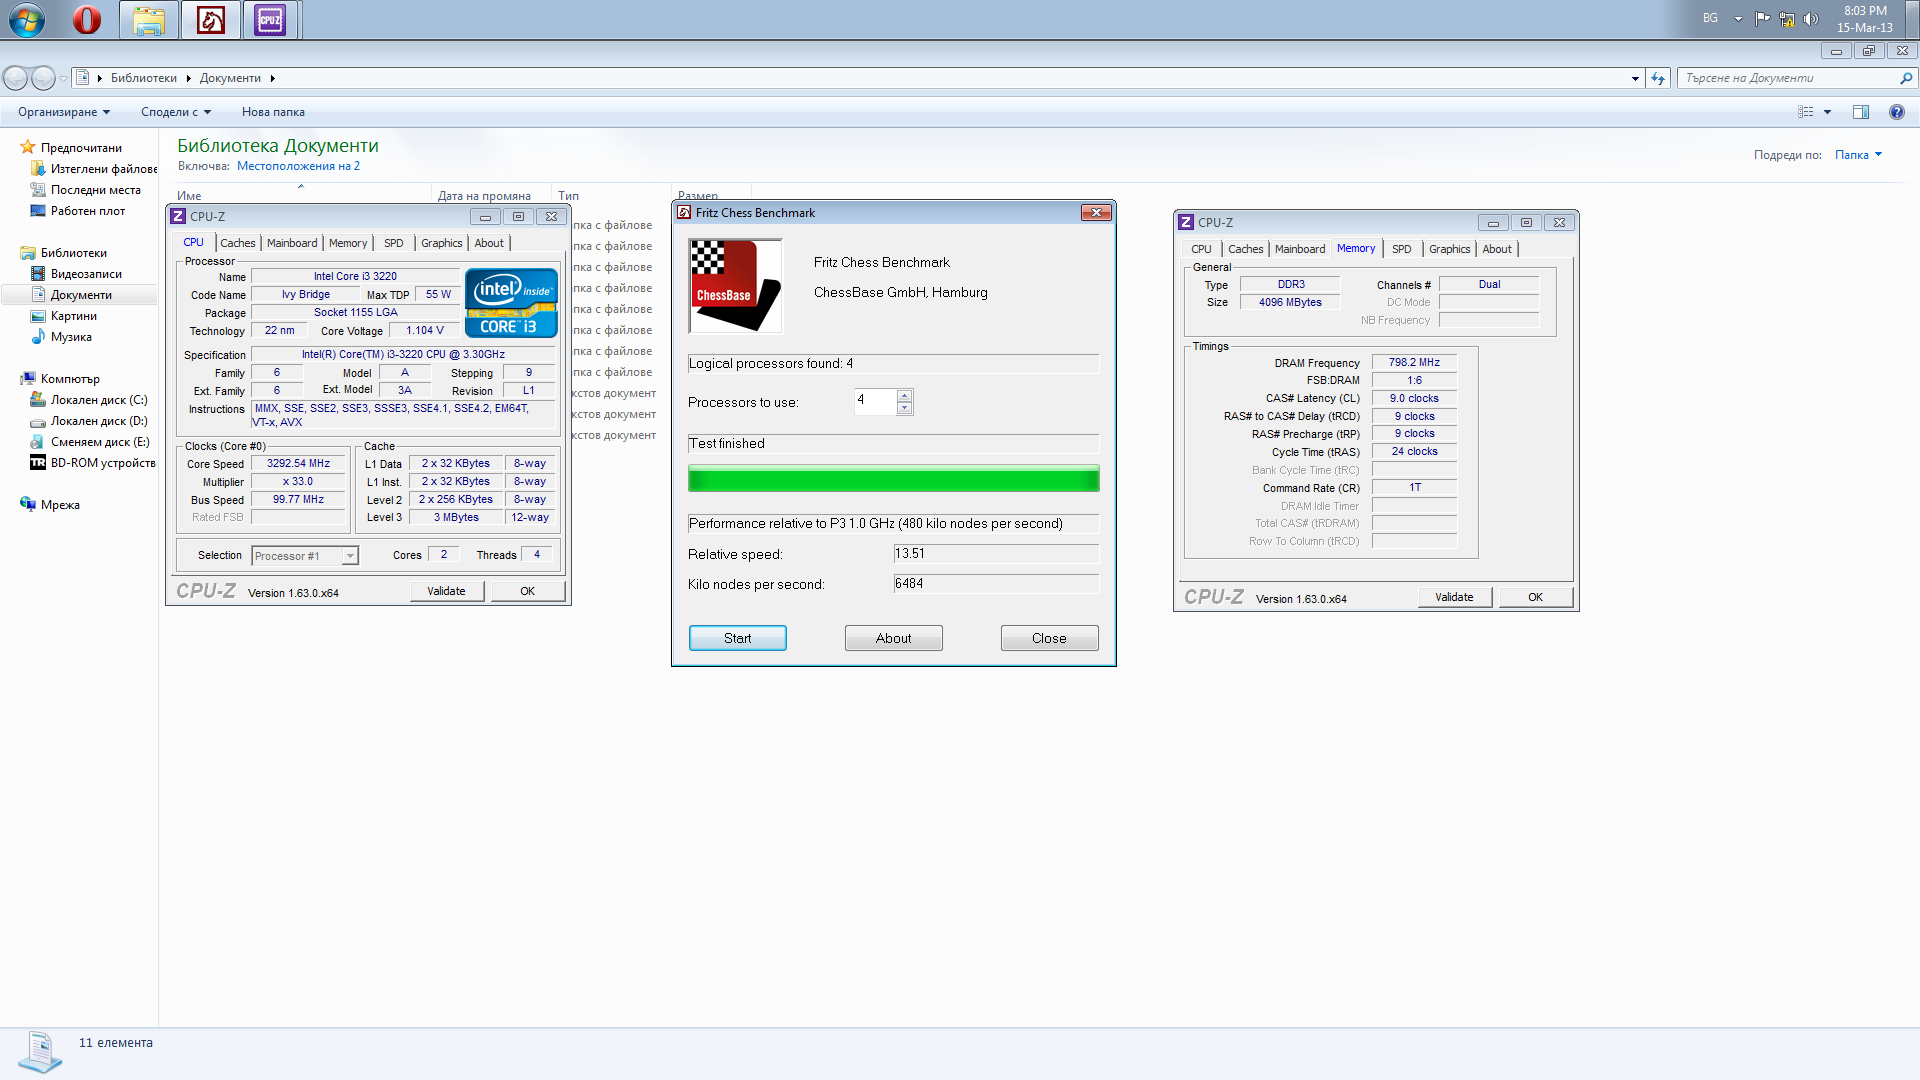Open Предпочитани favorites star
Viewport: 1920px width, 1080px height.
[28, 147]
